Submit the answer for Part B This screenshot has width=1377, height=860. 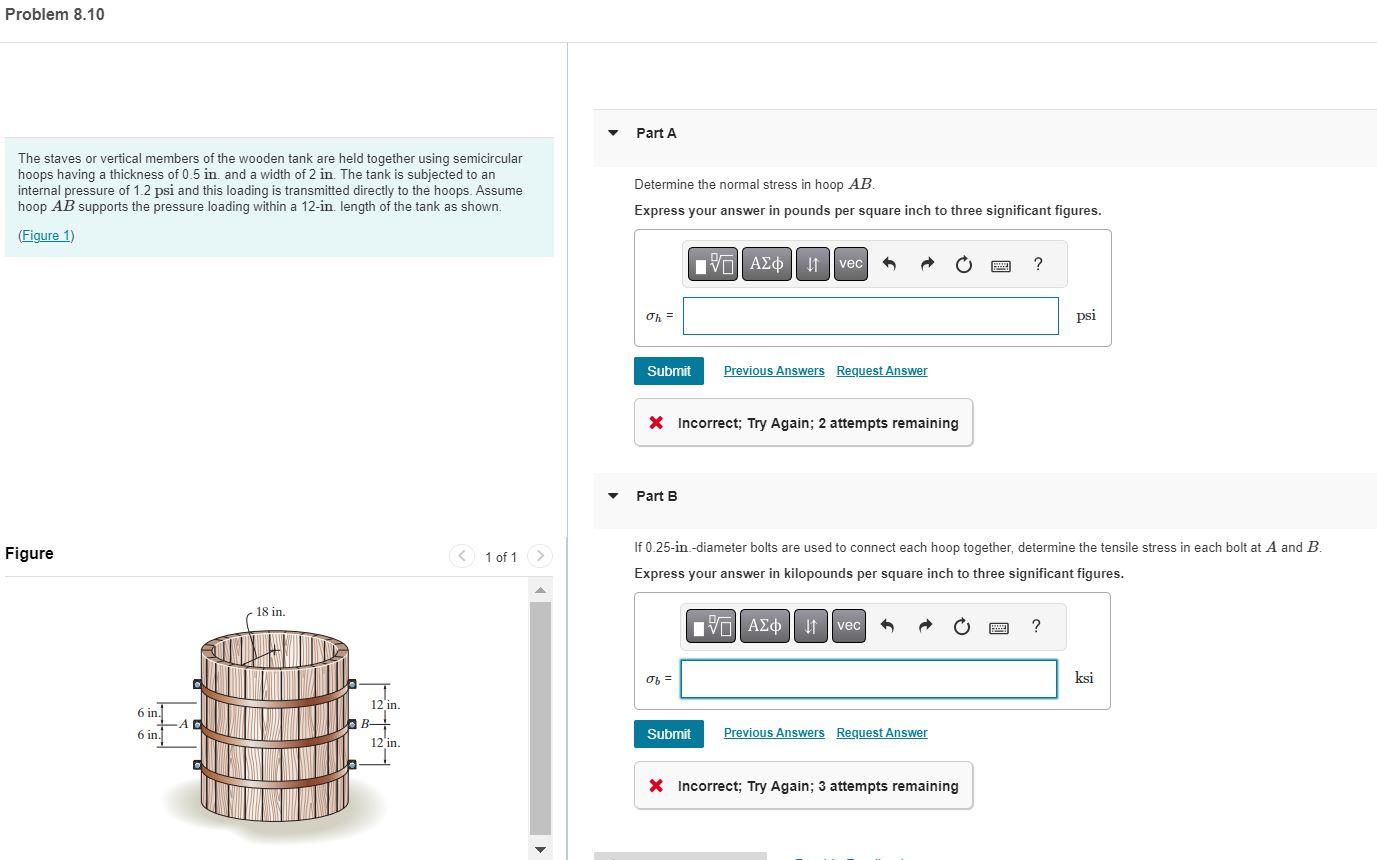(x=668, y=733)
